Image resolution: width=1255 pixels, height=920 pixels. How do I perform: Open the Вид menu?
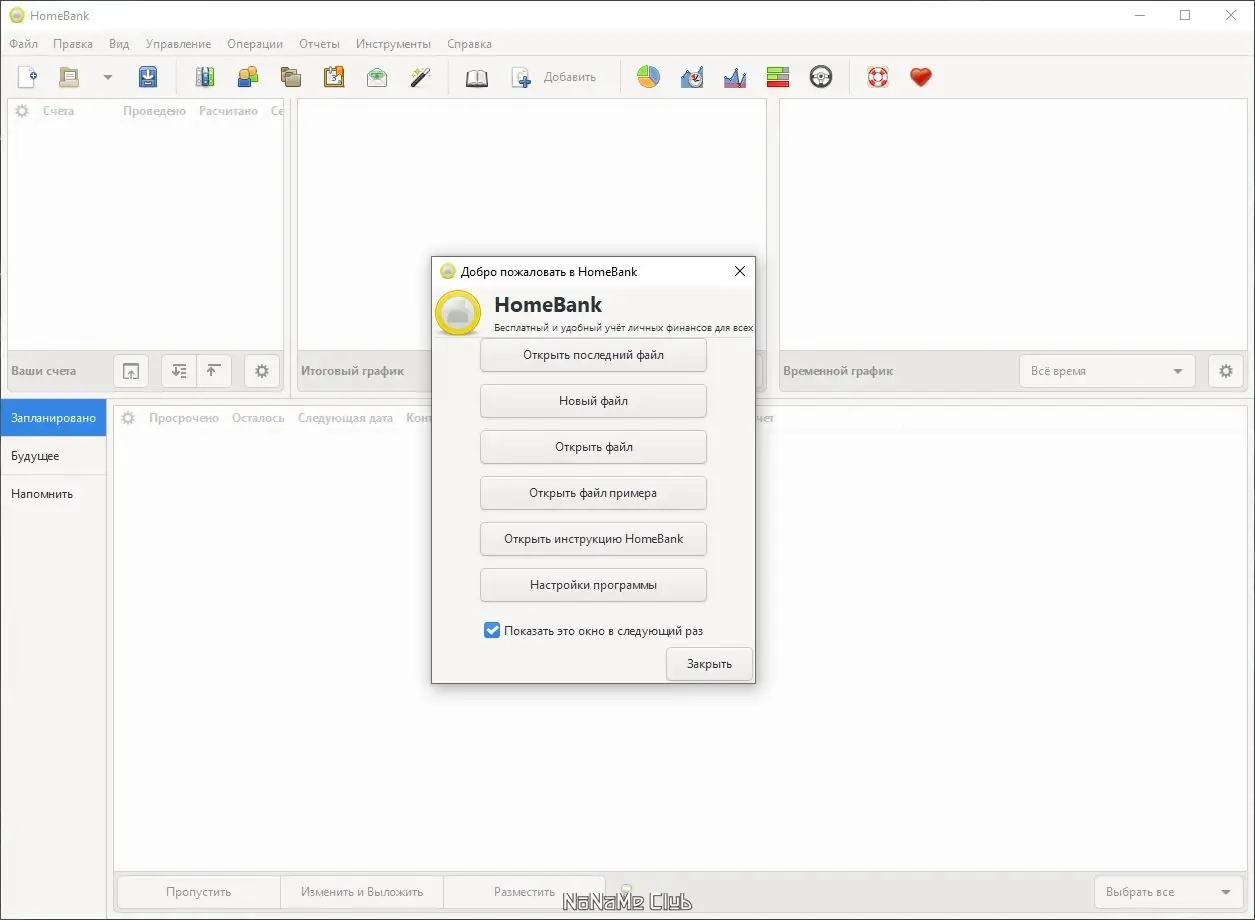click(x=119, y=44)
